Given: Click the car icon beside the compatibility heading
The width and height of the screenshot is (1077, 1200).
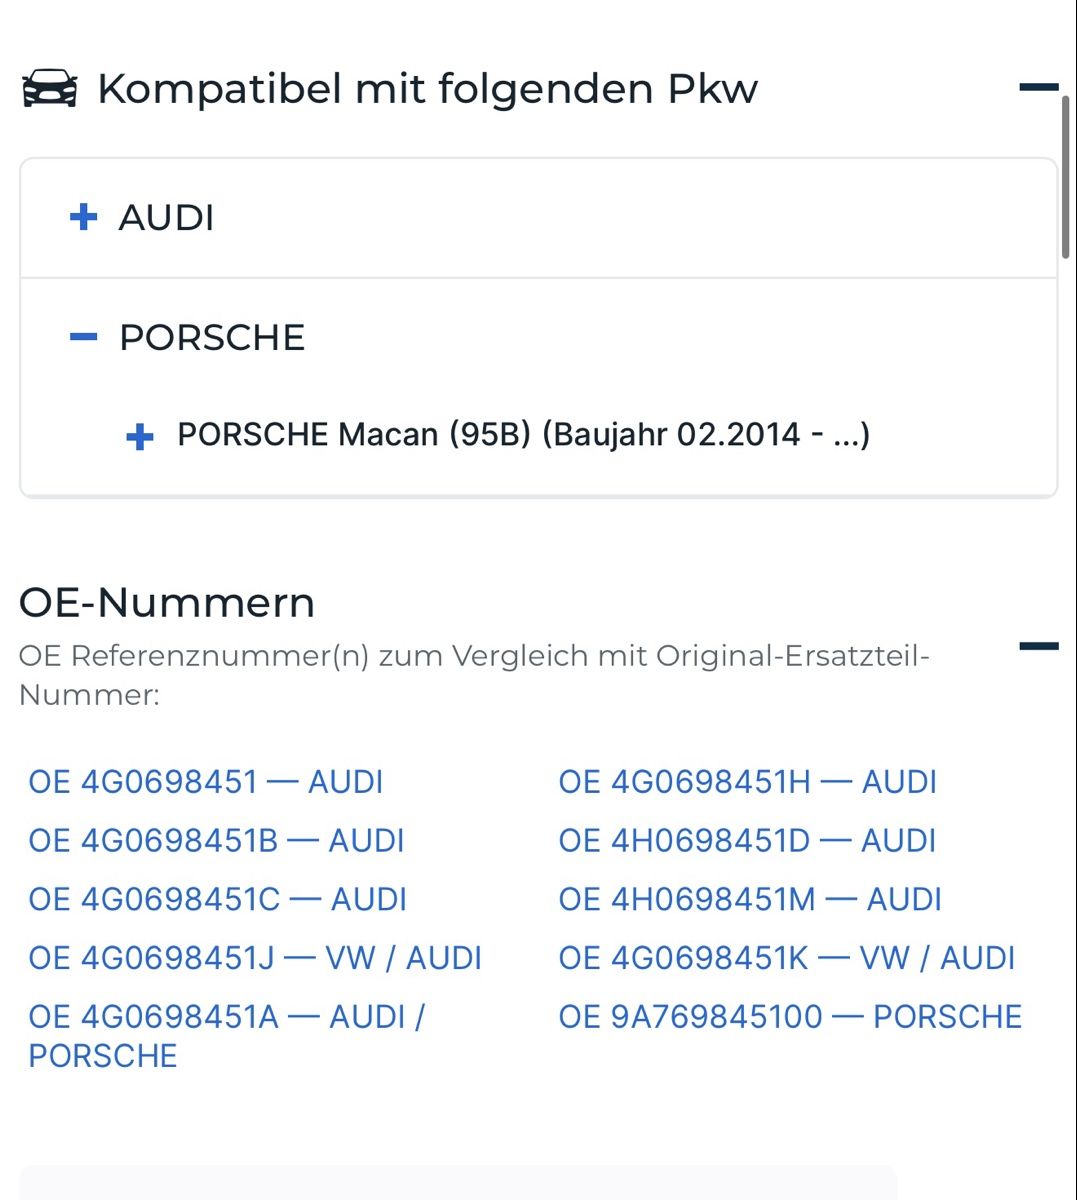Looking at the screenshot, I should (x=49, y=89).
